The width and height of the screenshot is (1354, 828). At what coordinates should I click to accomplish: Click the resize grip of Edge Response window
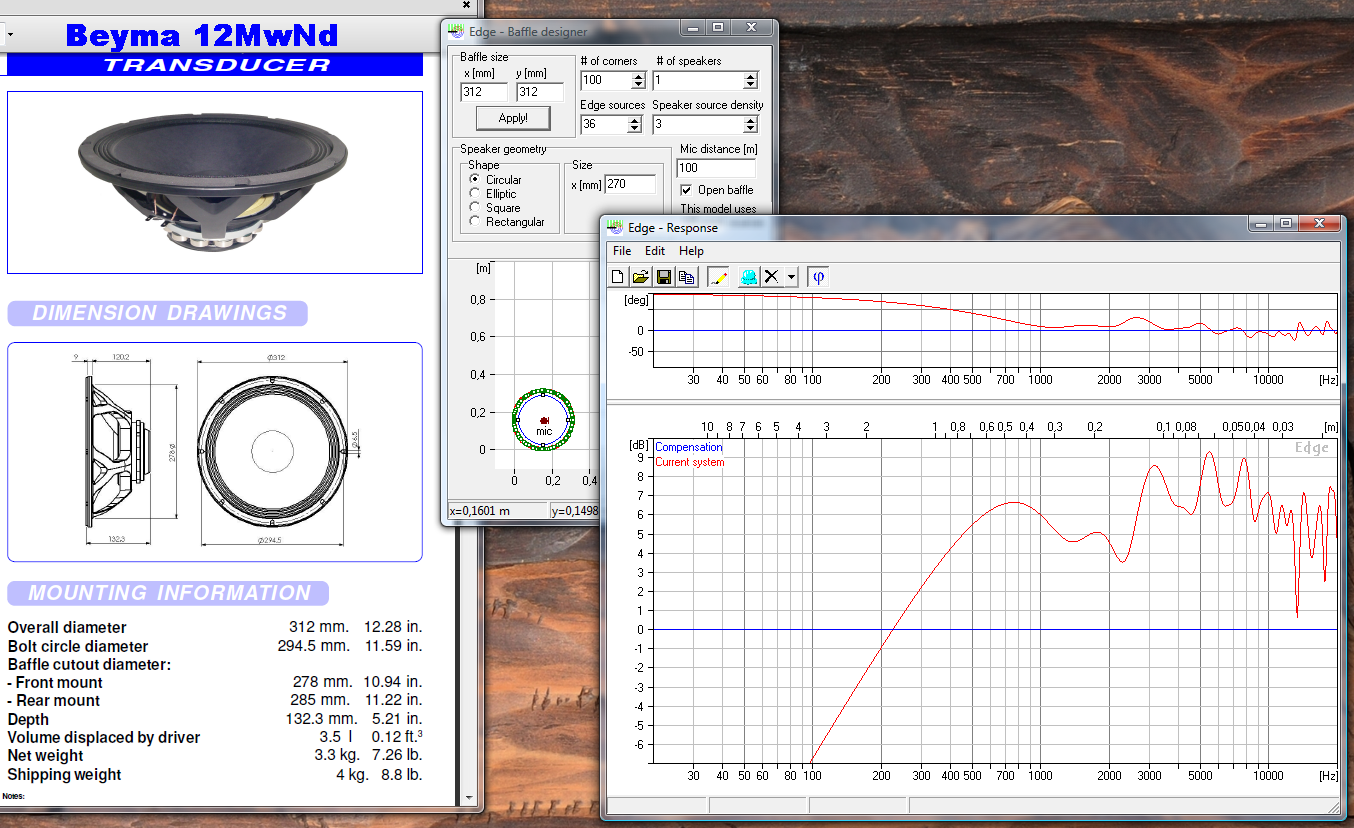point(1332,806)
